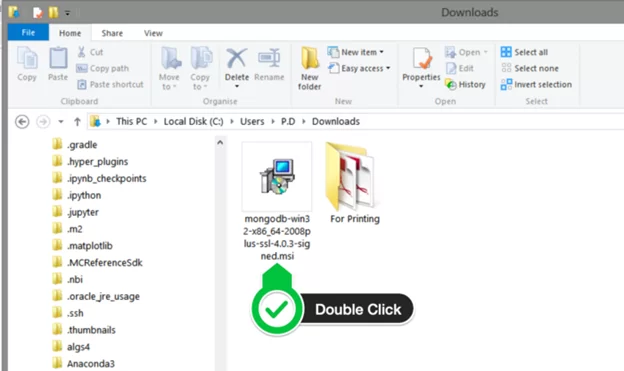
Task: Select the For Printing folder
Action: point(354,183)
